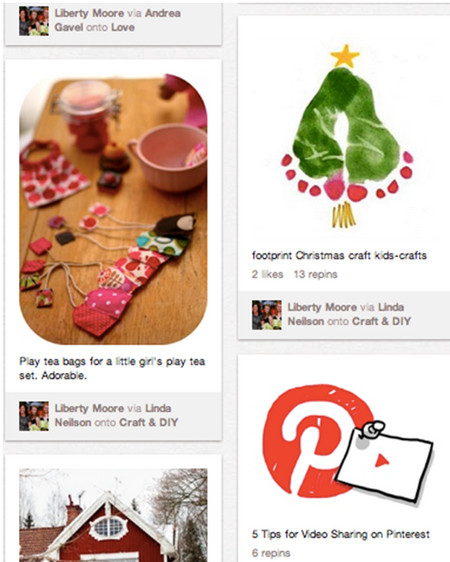Go to the Love board
Viewport: 450px width, 562px height.
coord(123,27)
